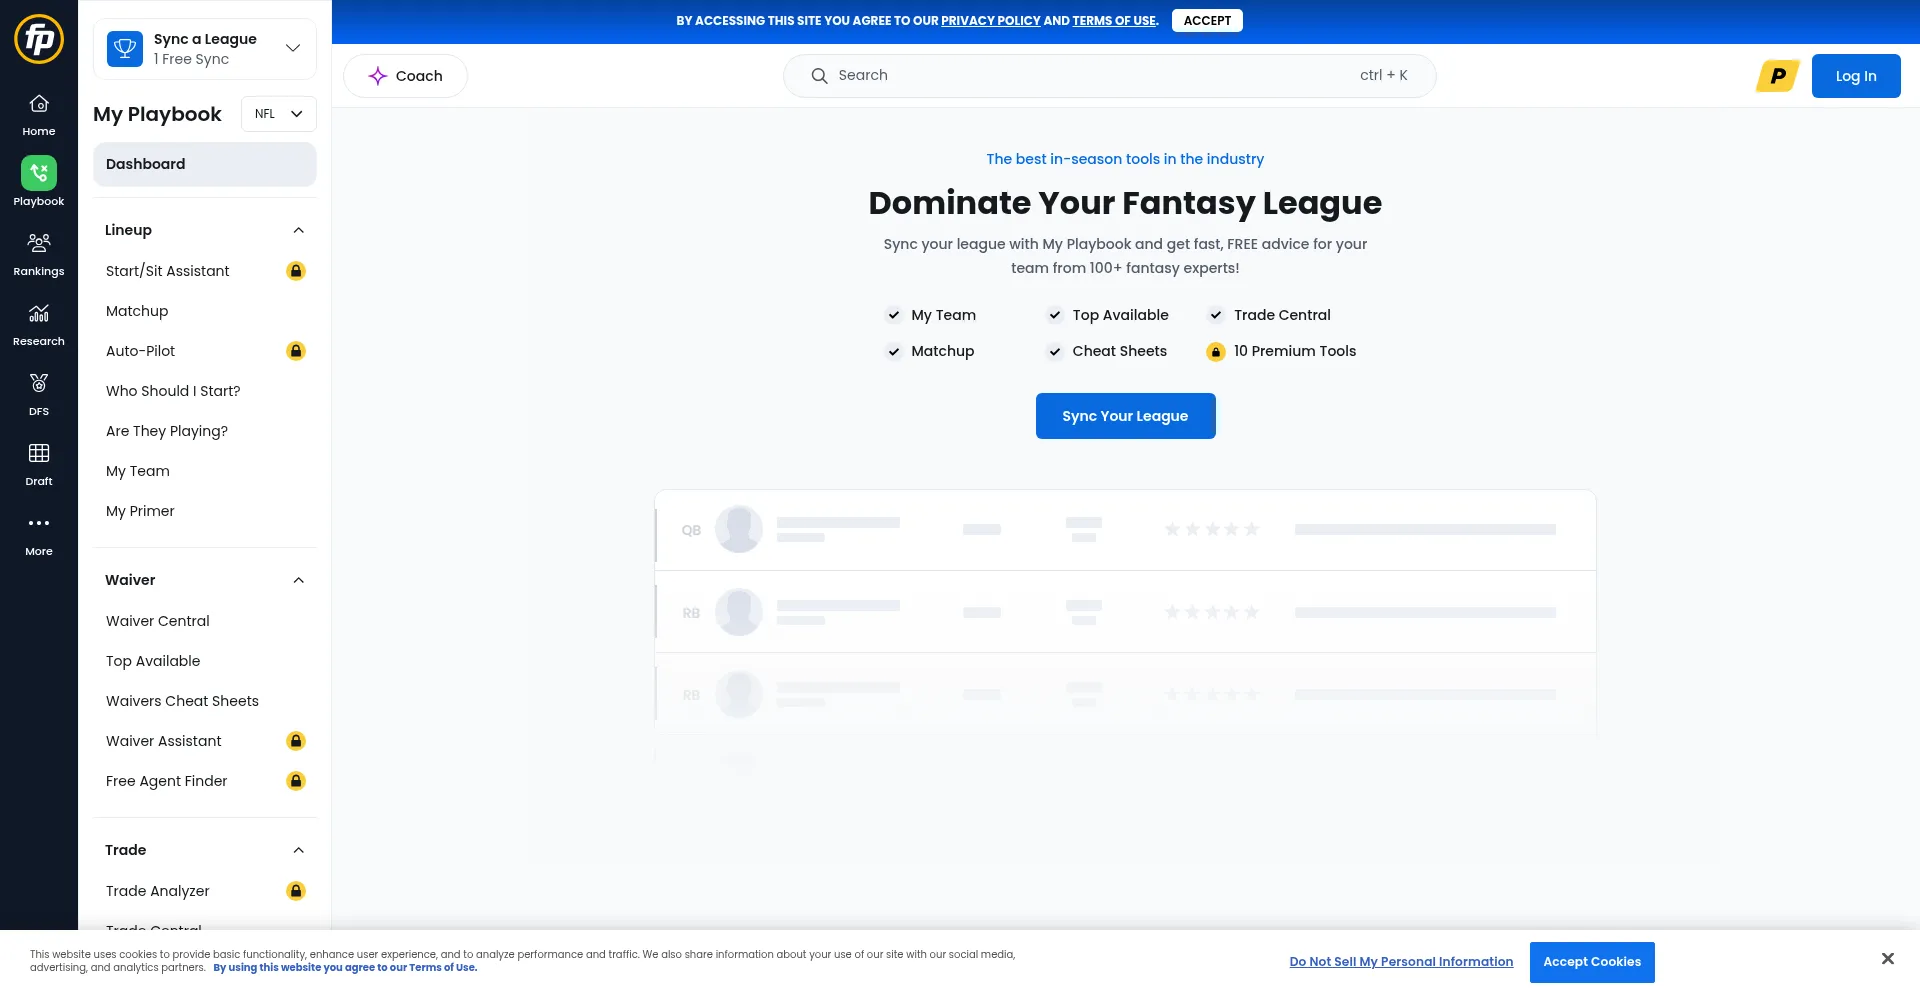
Task: Click the QB placeholder player row
Action: point(1125,530)
